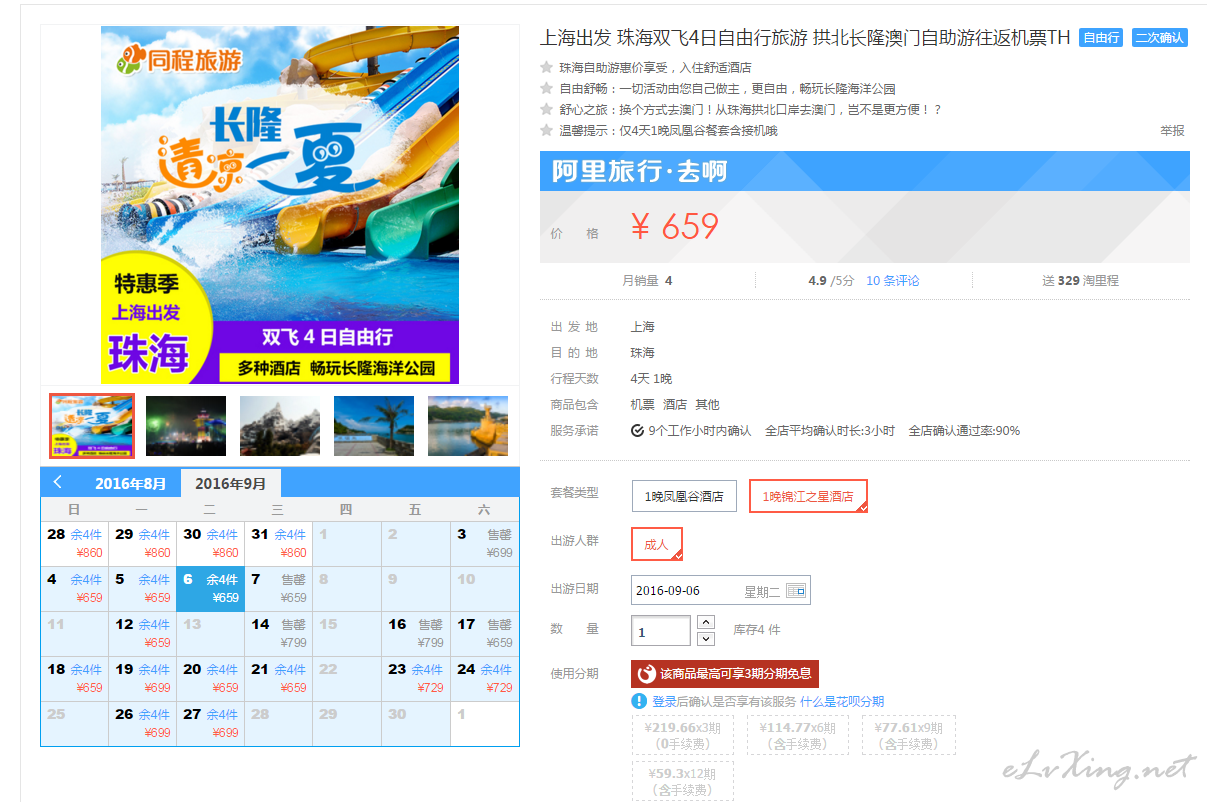Click the quantity input box

(x=661, y=631)
